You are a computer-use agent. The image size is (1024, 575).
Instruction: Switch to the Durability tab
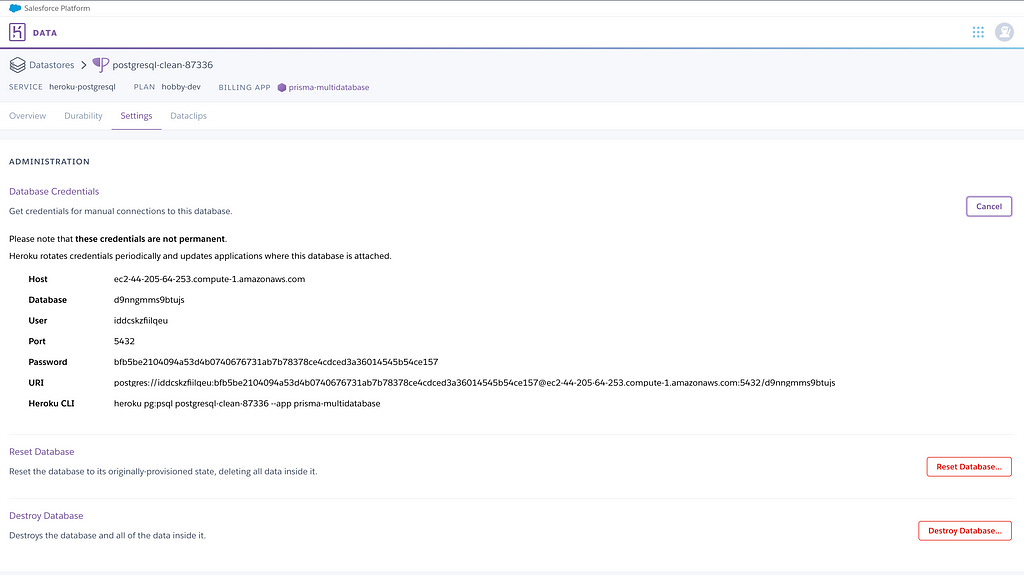coord(83,116)
